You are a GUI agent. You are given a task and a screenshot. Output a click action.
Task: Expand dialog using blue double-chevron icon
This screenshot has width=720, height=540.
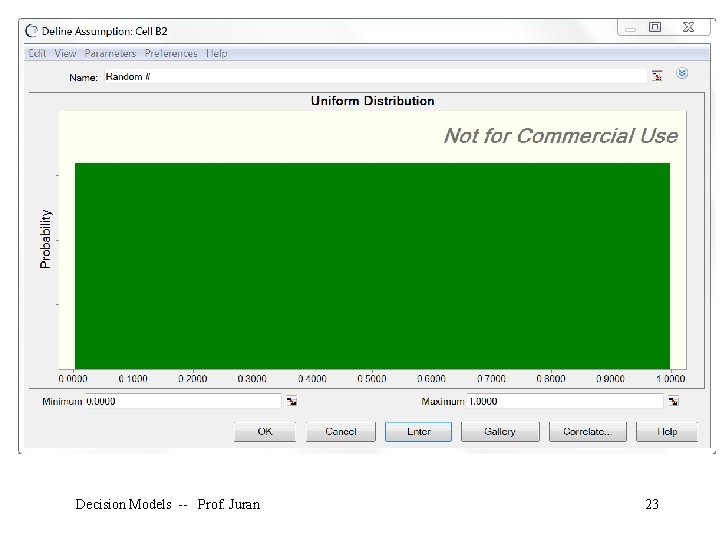tap(682, 73)
